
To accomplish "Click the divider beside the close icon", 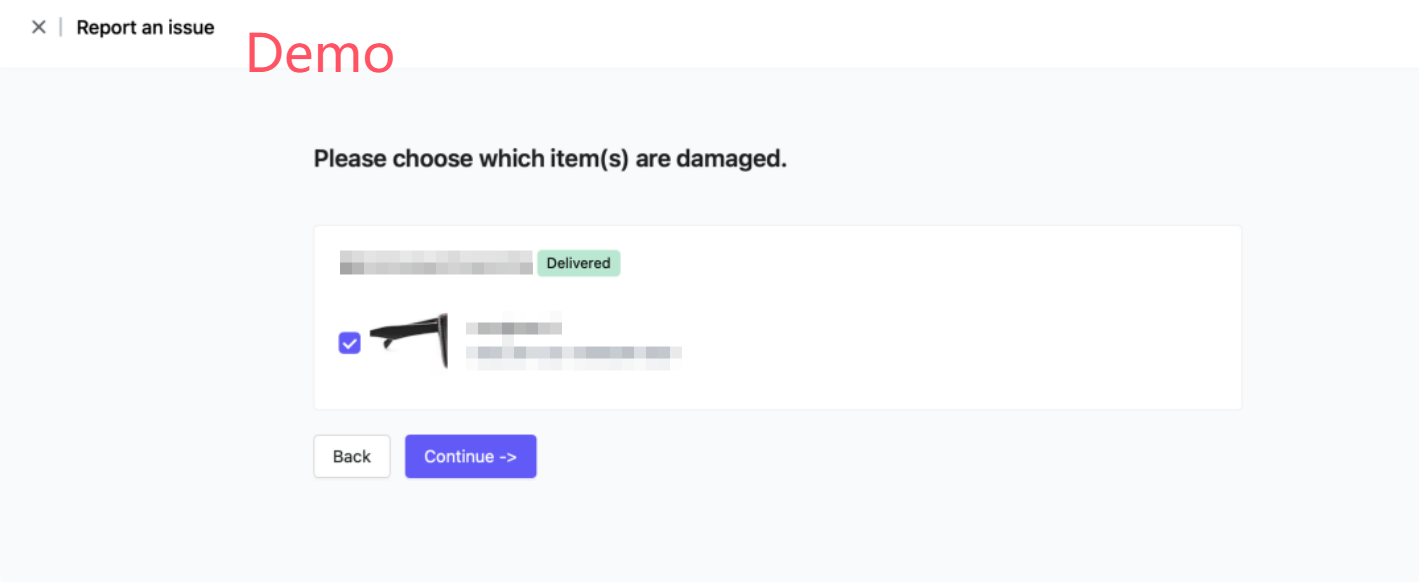I will tap(61, 27).
